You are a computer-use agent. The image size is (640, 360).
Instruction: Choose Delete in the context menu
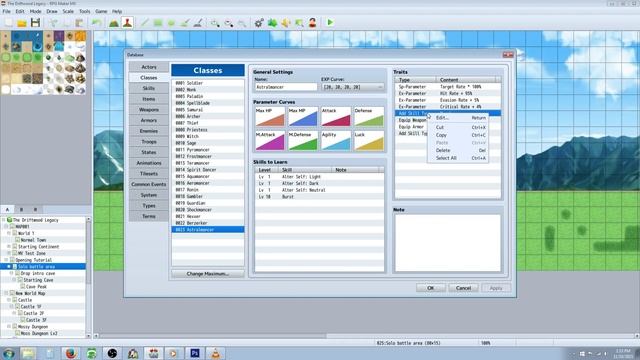(458, 150)
